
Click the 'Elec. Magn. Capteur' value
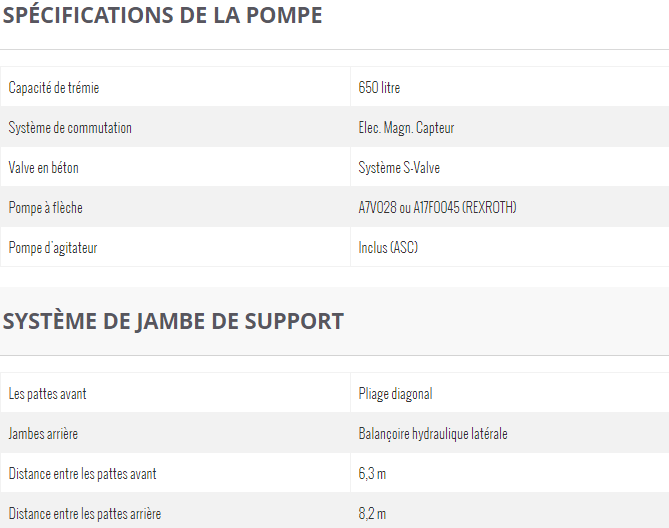(x=406, y=128)
